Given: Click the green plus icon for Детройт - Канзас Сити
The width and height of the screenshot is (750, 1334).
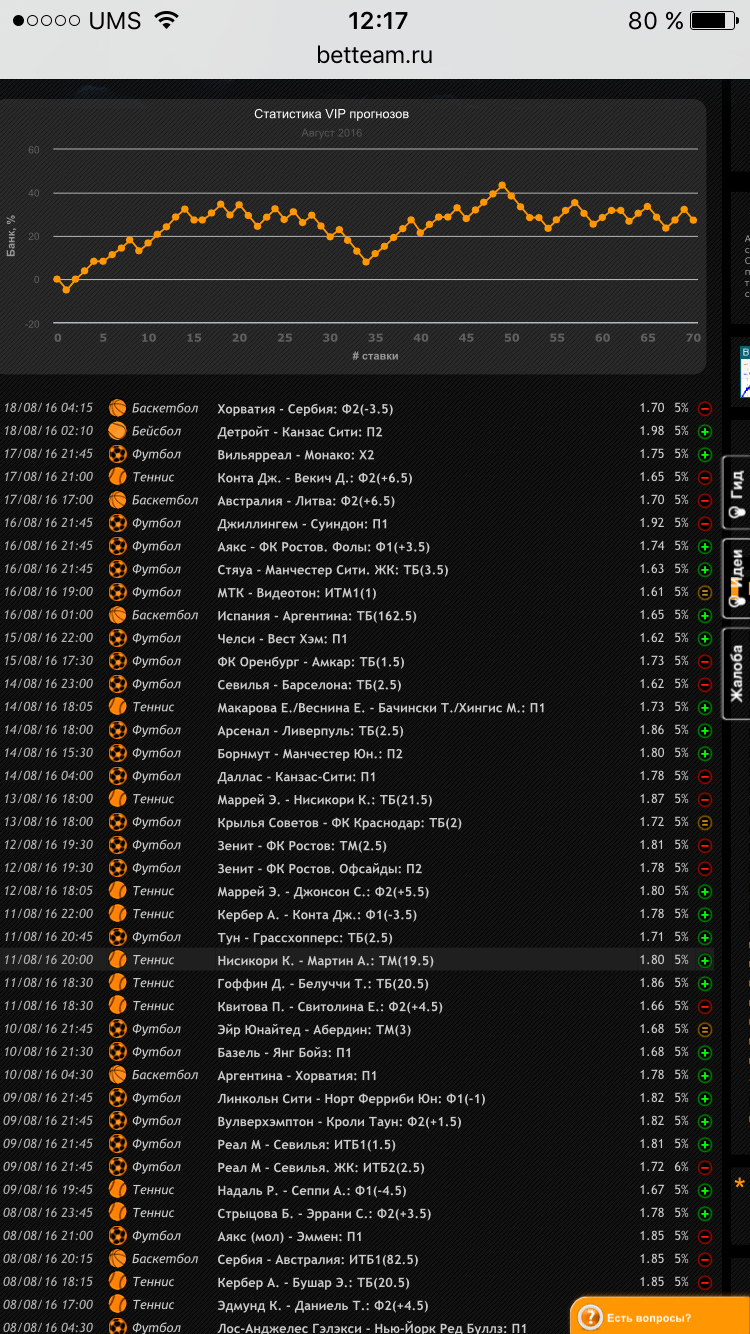Looking at the screenshot, I should (705, 432).
